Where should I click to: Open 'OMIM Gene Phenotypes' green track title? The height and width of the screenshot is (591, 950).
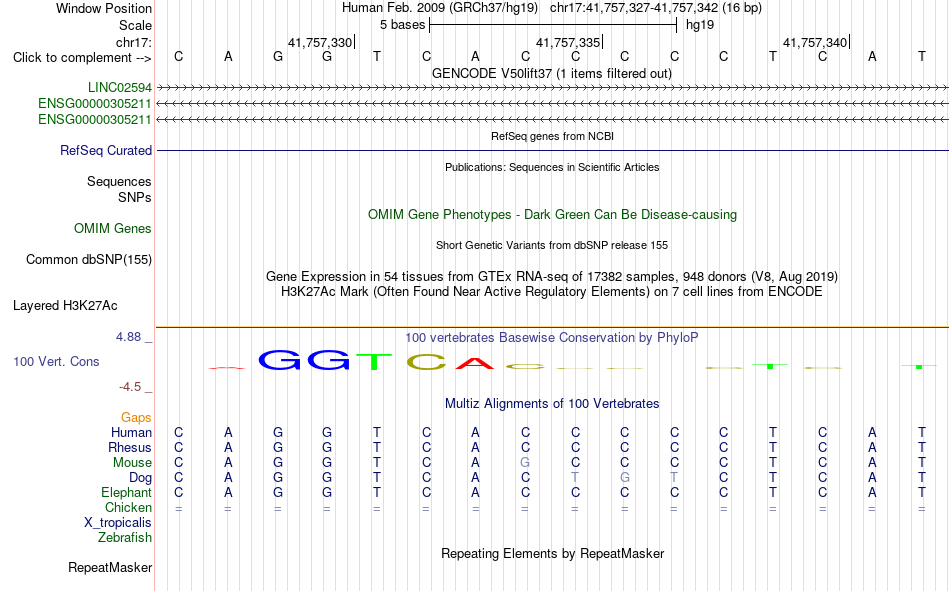click(553, 215)
